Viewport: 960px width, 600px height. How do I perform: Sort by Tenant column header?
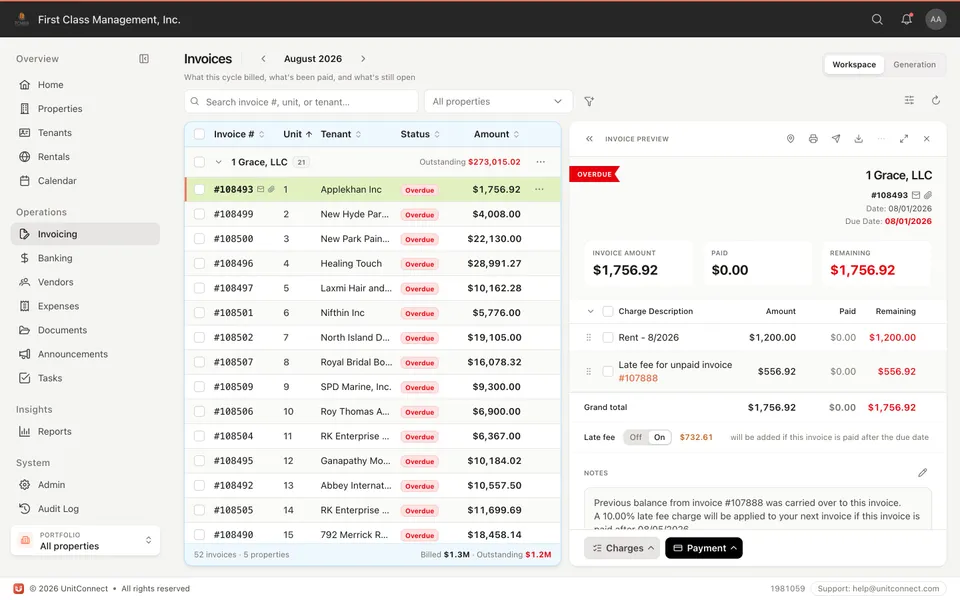click(340, 134)
